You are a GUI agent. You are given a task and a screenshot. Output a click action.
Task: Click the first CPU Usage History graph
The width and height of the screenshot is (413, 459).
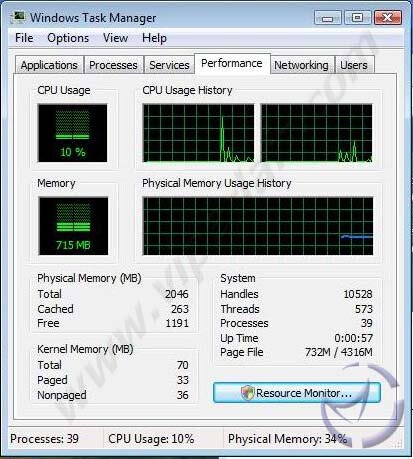pyautogui.click(x=198, y=133)
